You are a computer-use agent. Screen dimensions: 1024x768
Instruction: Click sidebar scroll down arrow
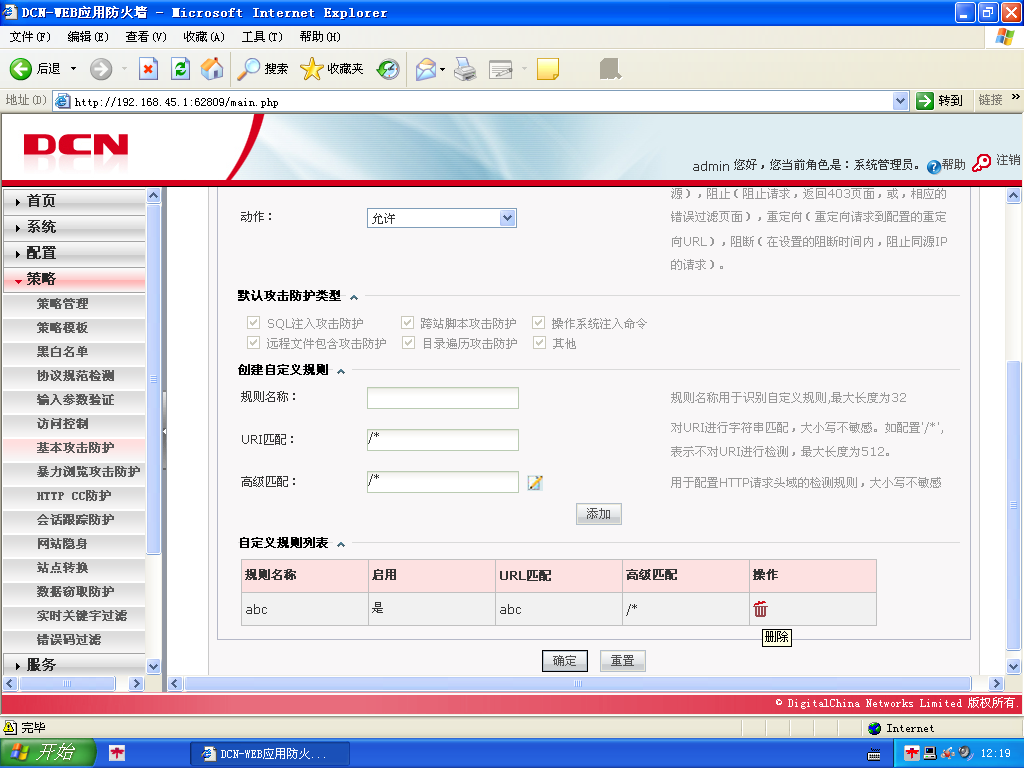(153, 667)
